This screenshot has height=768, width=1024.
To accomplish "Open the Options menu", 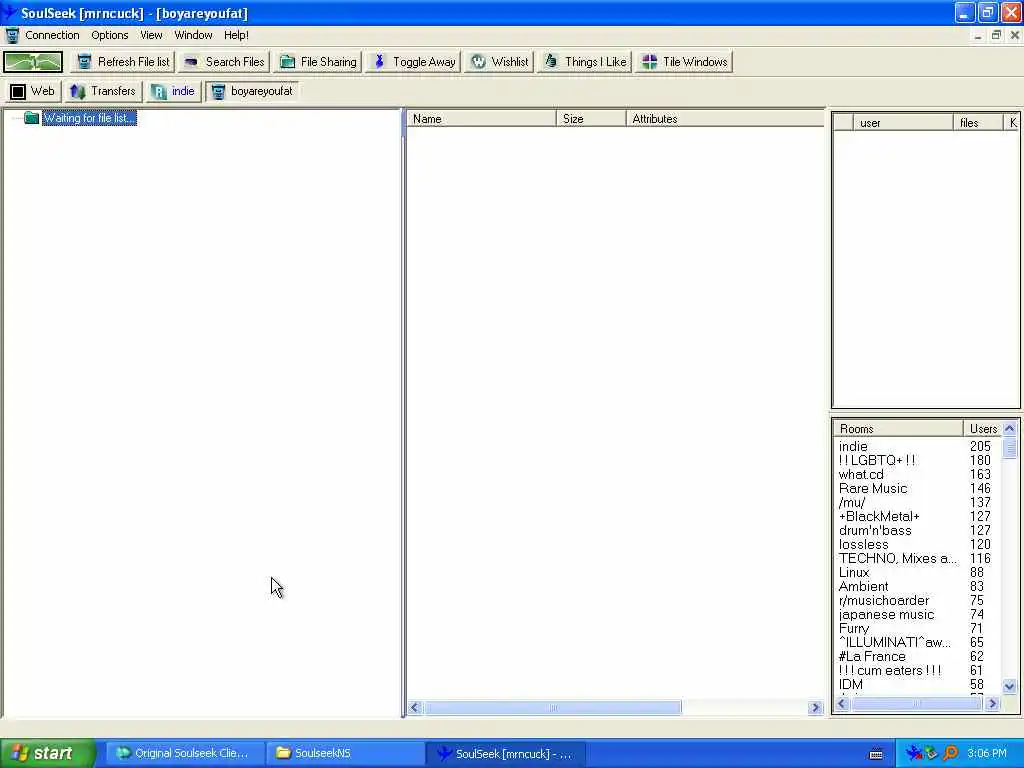I will [110, 35].
